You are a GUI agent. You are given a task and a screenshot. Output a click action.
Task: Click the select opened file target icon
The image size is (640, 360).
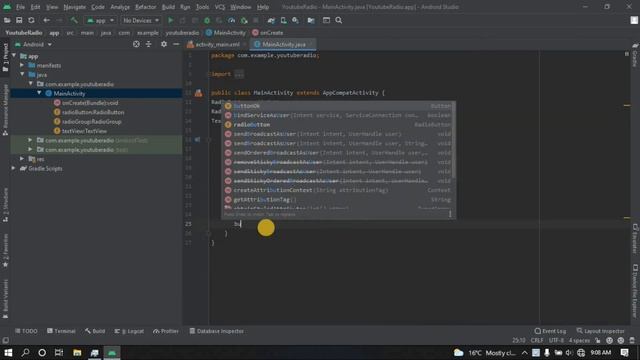136,44
